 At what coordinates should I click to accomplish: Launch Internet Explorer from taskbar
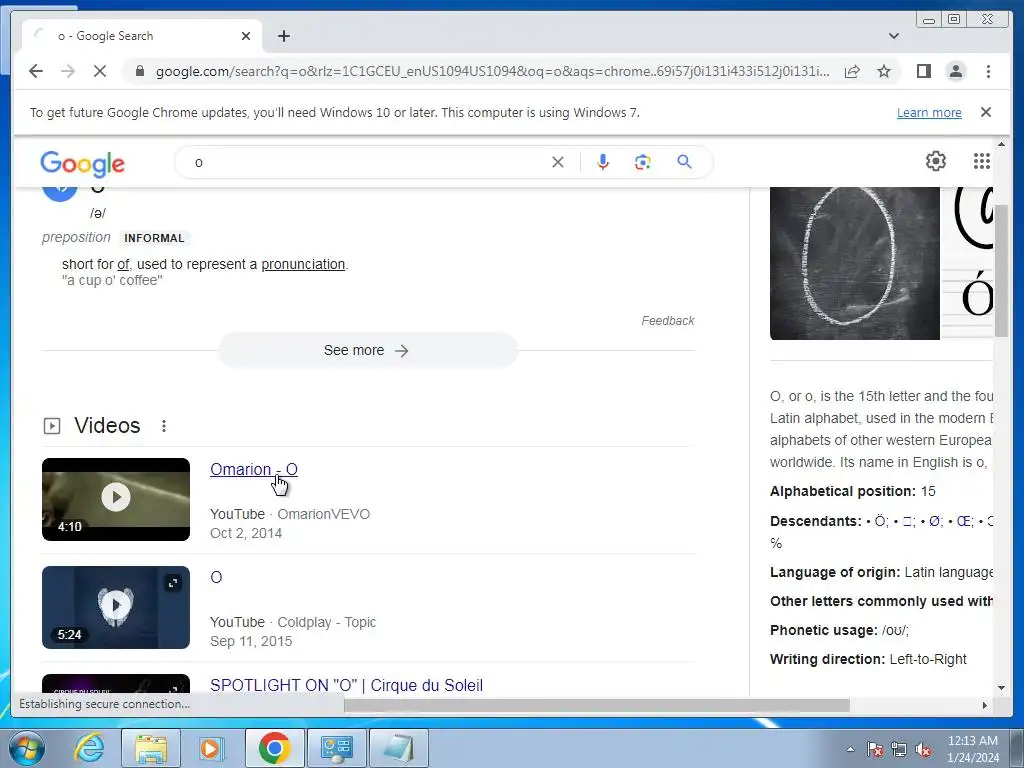click(89, 748)
